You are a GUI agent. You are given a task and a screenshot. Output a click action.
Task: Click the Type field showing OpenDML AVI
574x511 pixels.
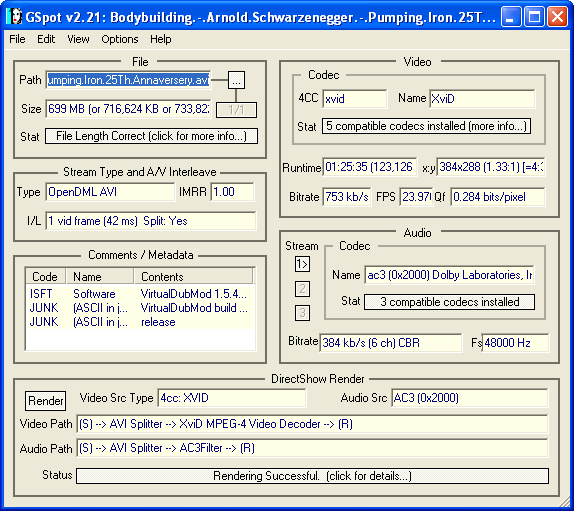pyautogui.click(x=110, y=192)
